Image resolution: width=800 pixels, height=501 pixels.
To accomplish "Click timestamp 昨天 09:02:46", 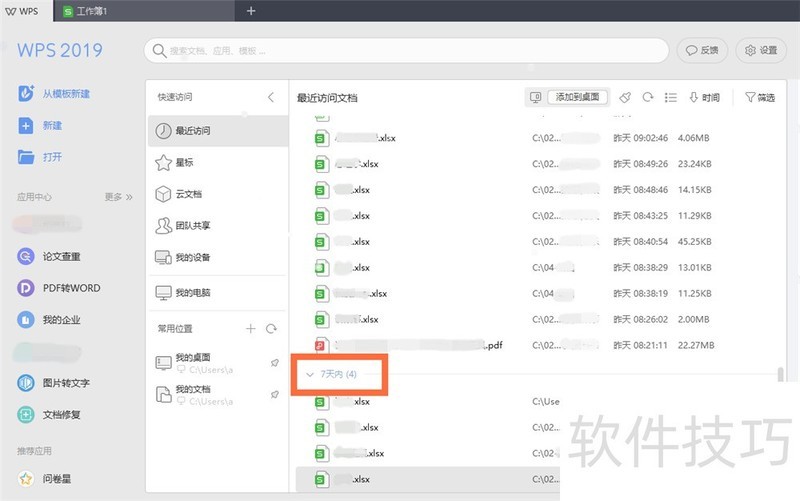I will [640, 138].
